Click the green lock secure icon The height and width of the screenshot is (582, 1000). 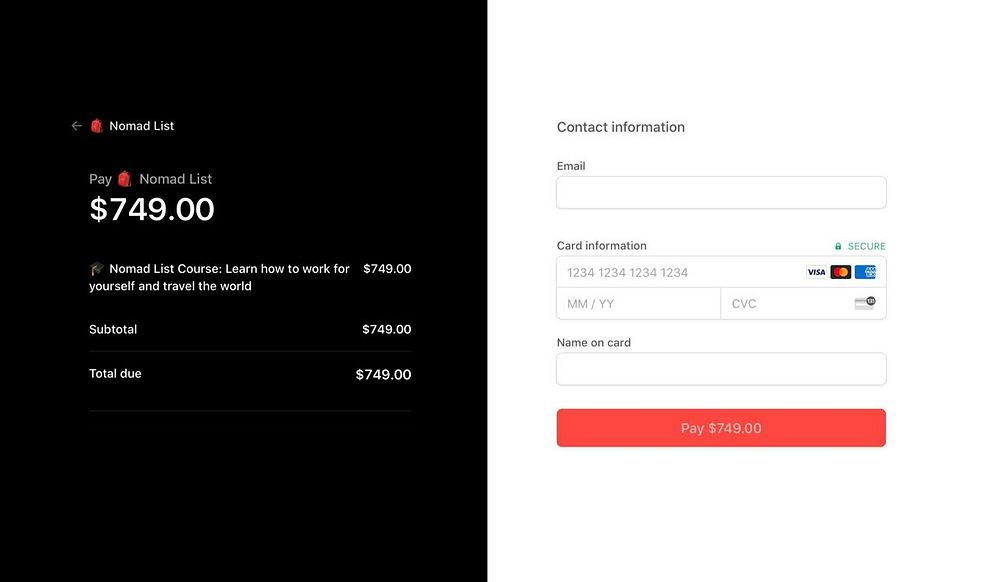click(x=838, y=246)
